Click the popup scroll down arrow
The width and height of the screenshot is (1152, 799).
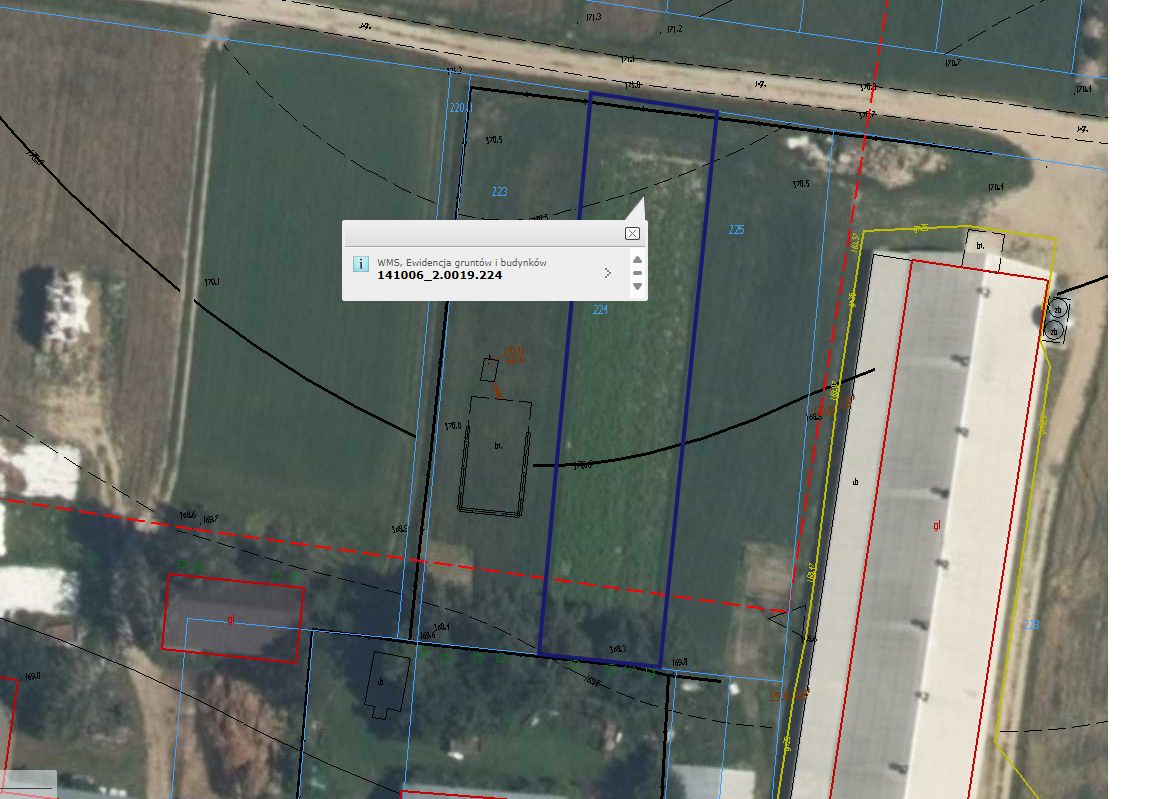pyautogui.click(x=638, y=286)
